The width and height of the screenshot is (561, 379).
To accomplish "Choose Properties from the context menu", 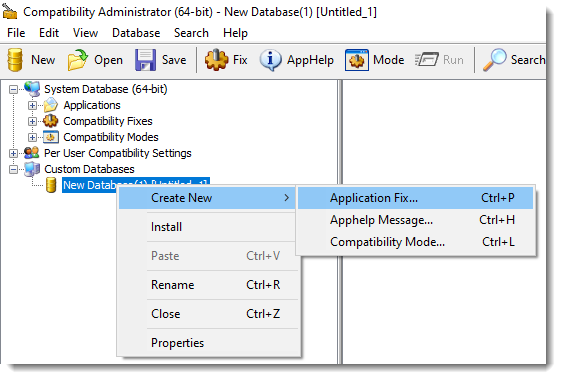I will coord(207,343).
